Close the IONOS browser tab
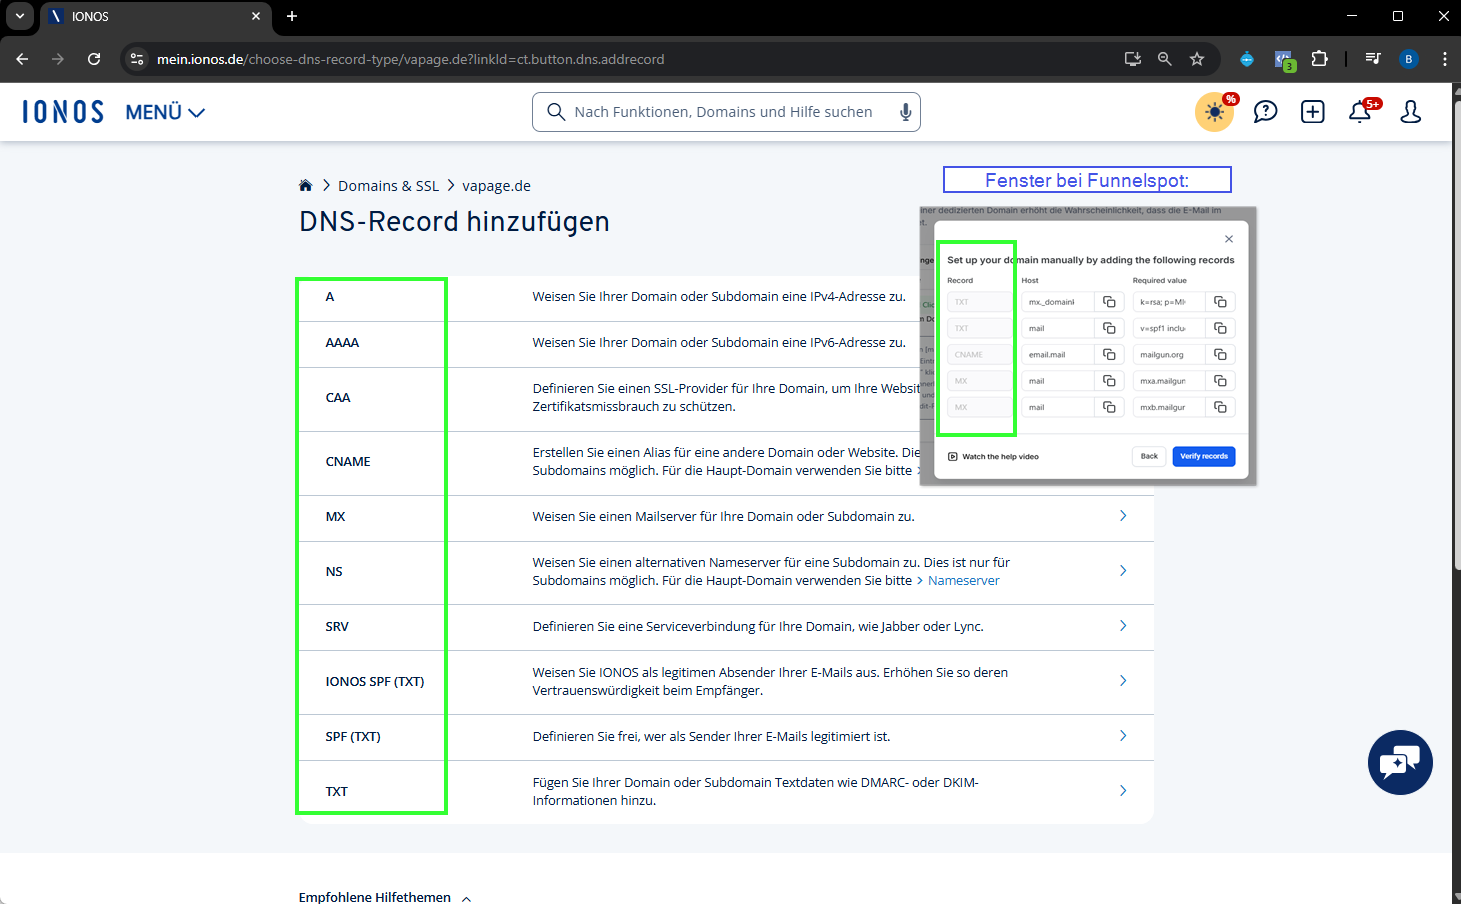1461x904 pixels. [256, 16]
